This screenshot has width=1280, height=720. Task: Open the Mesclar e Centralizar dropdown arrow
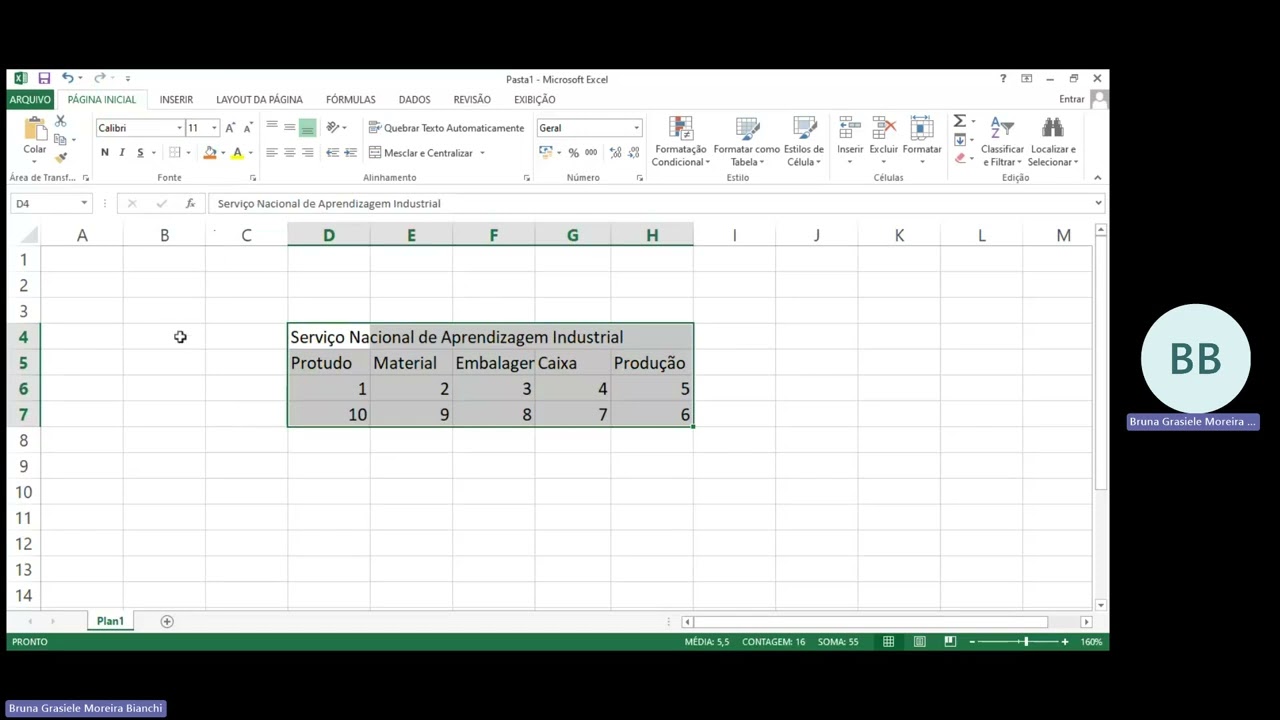(x=482, y=153)
